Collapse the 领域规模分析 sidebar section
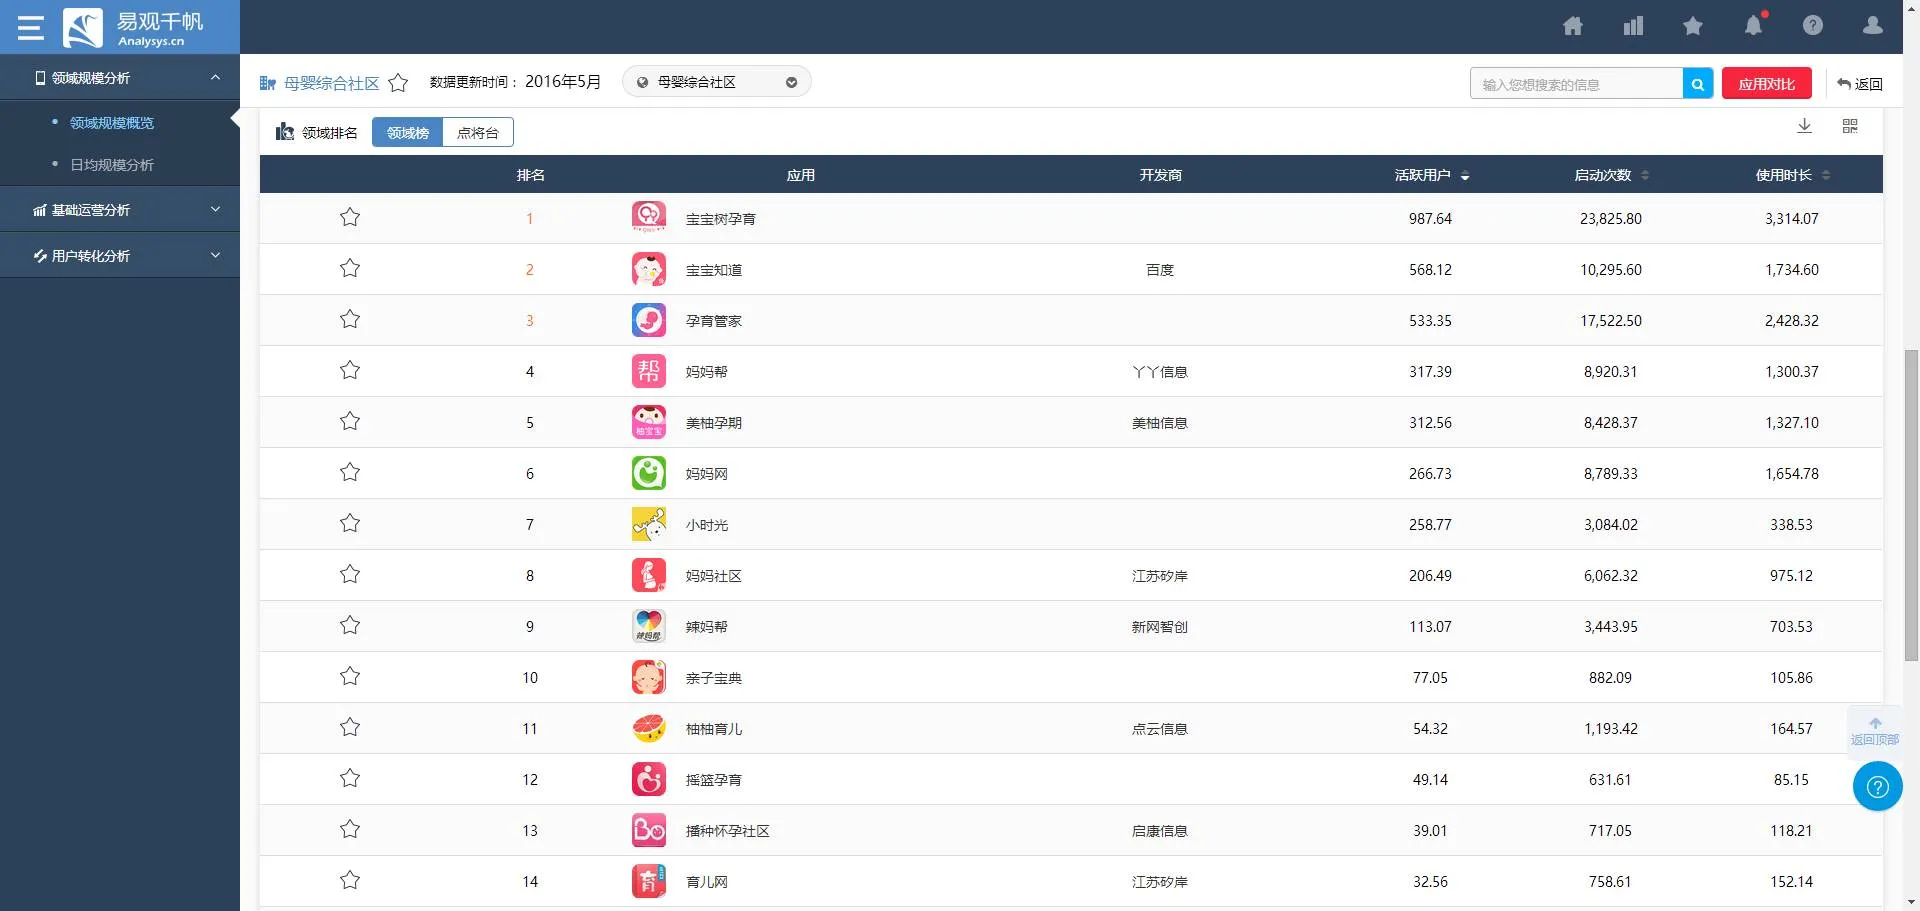The width and height of the screenshot is (1920, 911). 120,77
